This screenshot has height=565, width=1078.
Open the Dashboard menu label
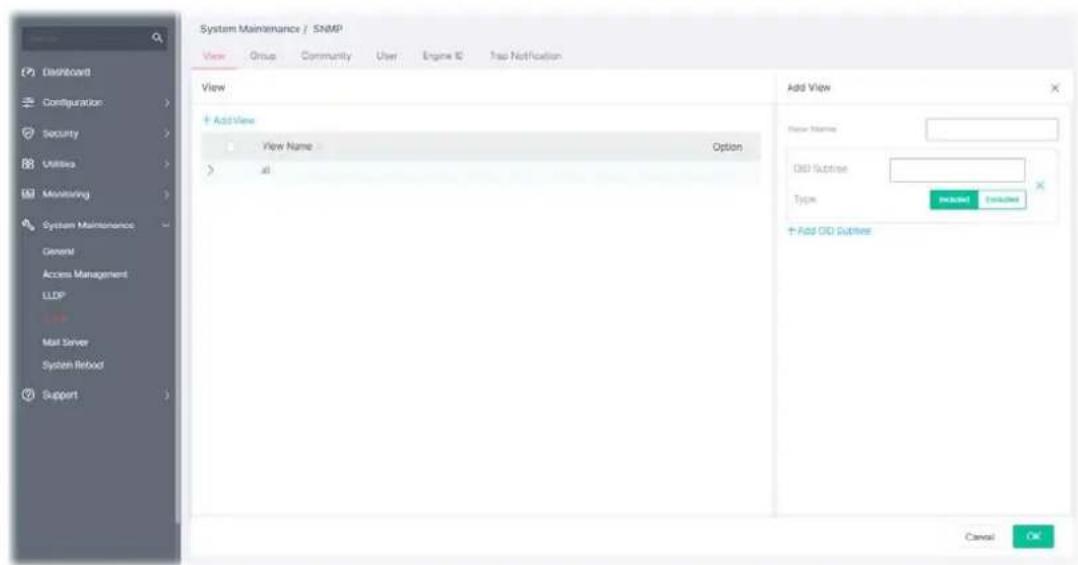(x=66, y=72)
